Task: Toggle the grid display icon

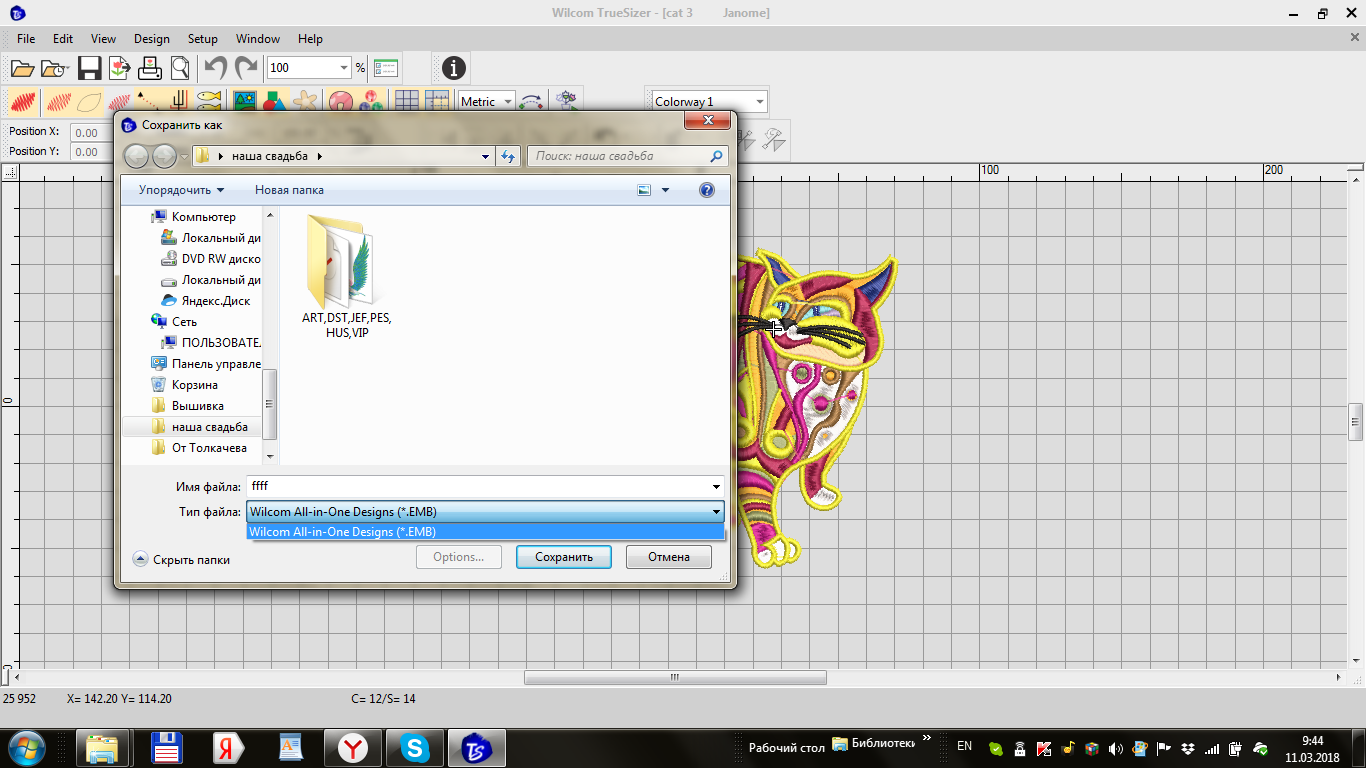Action: pos(406,101)
